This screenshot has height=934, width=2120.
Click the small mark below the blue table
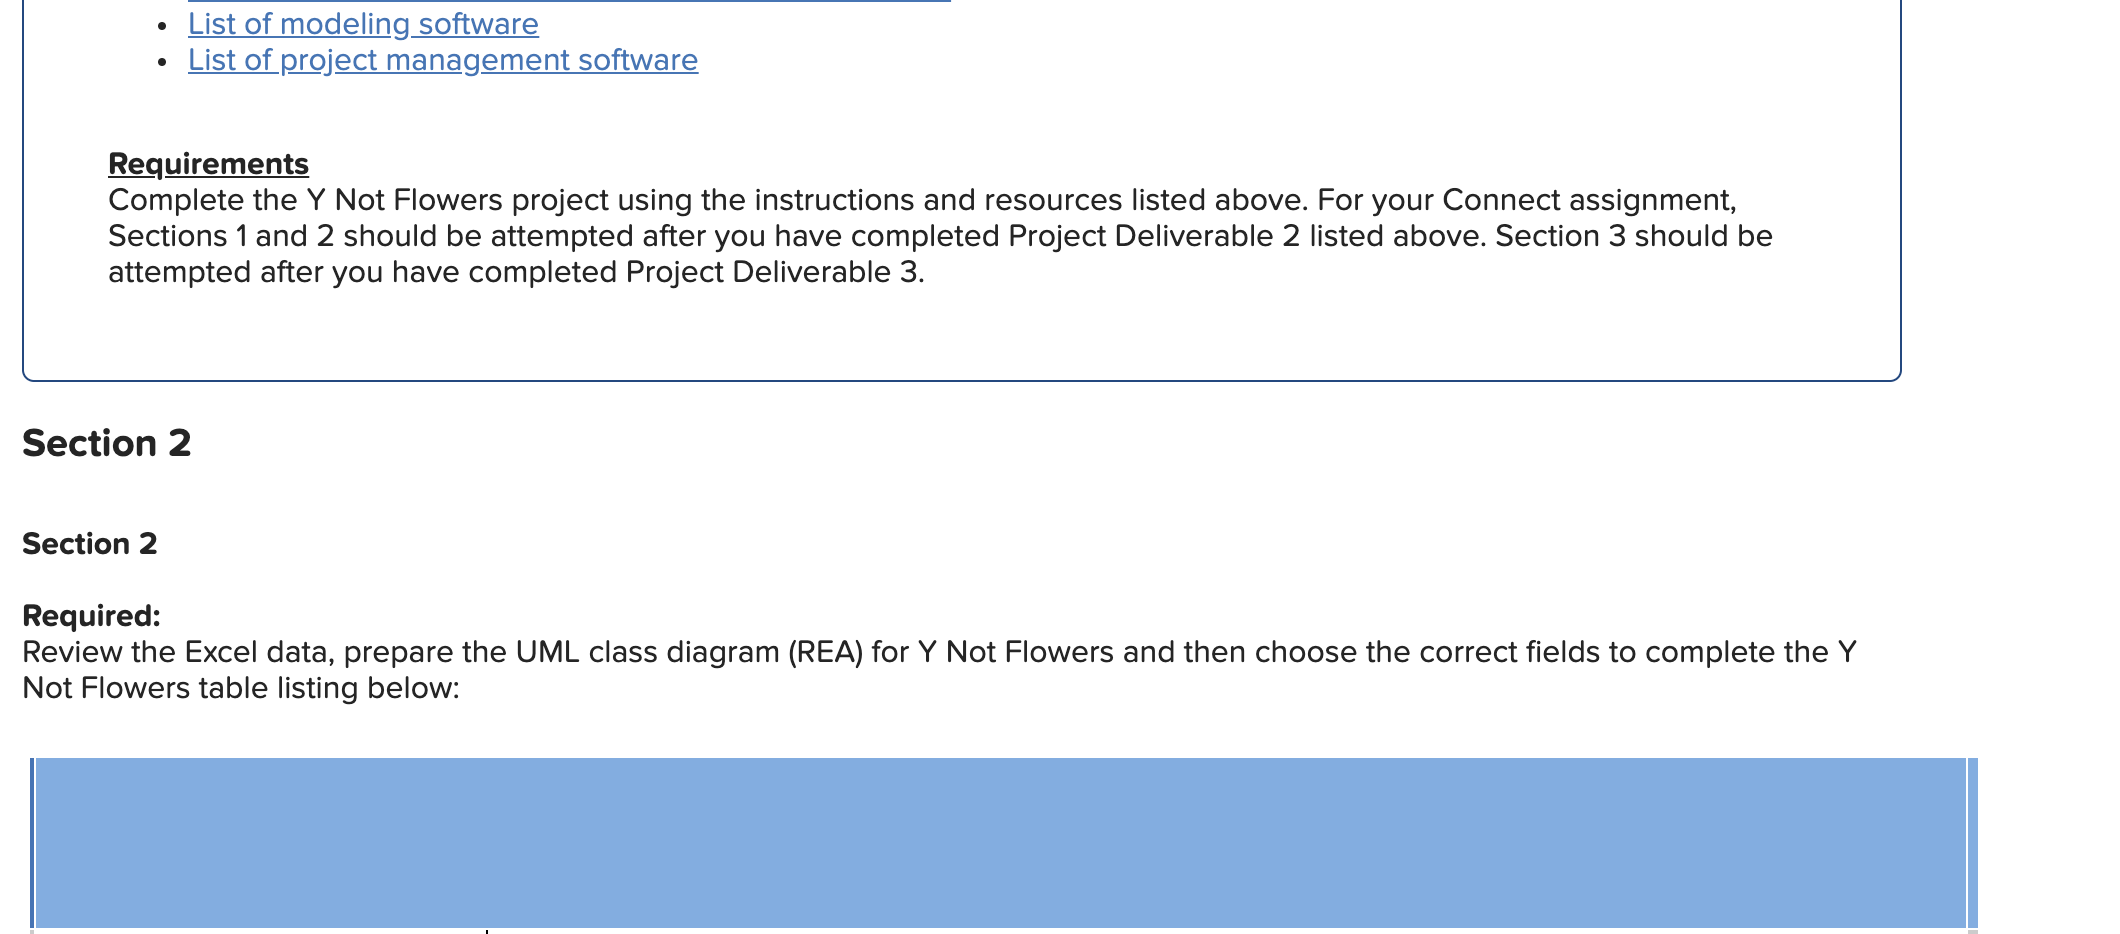click(x=487, y=930)
